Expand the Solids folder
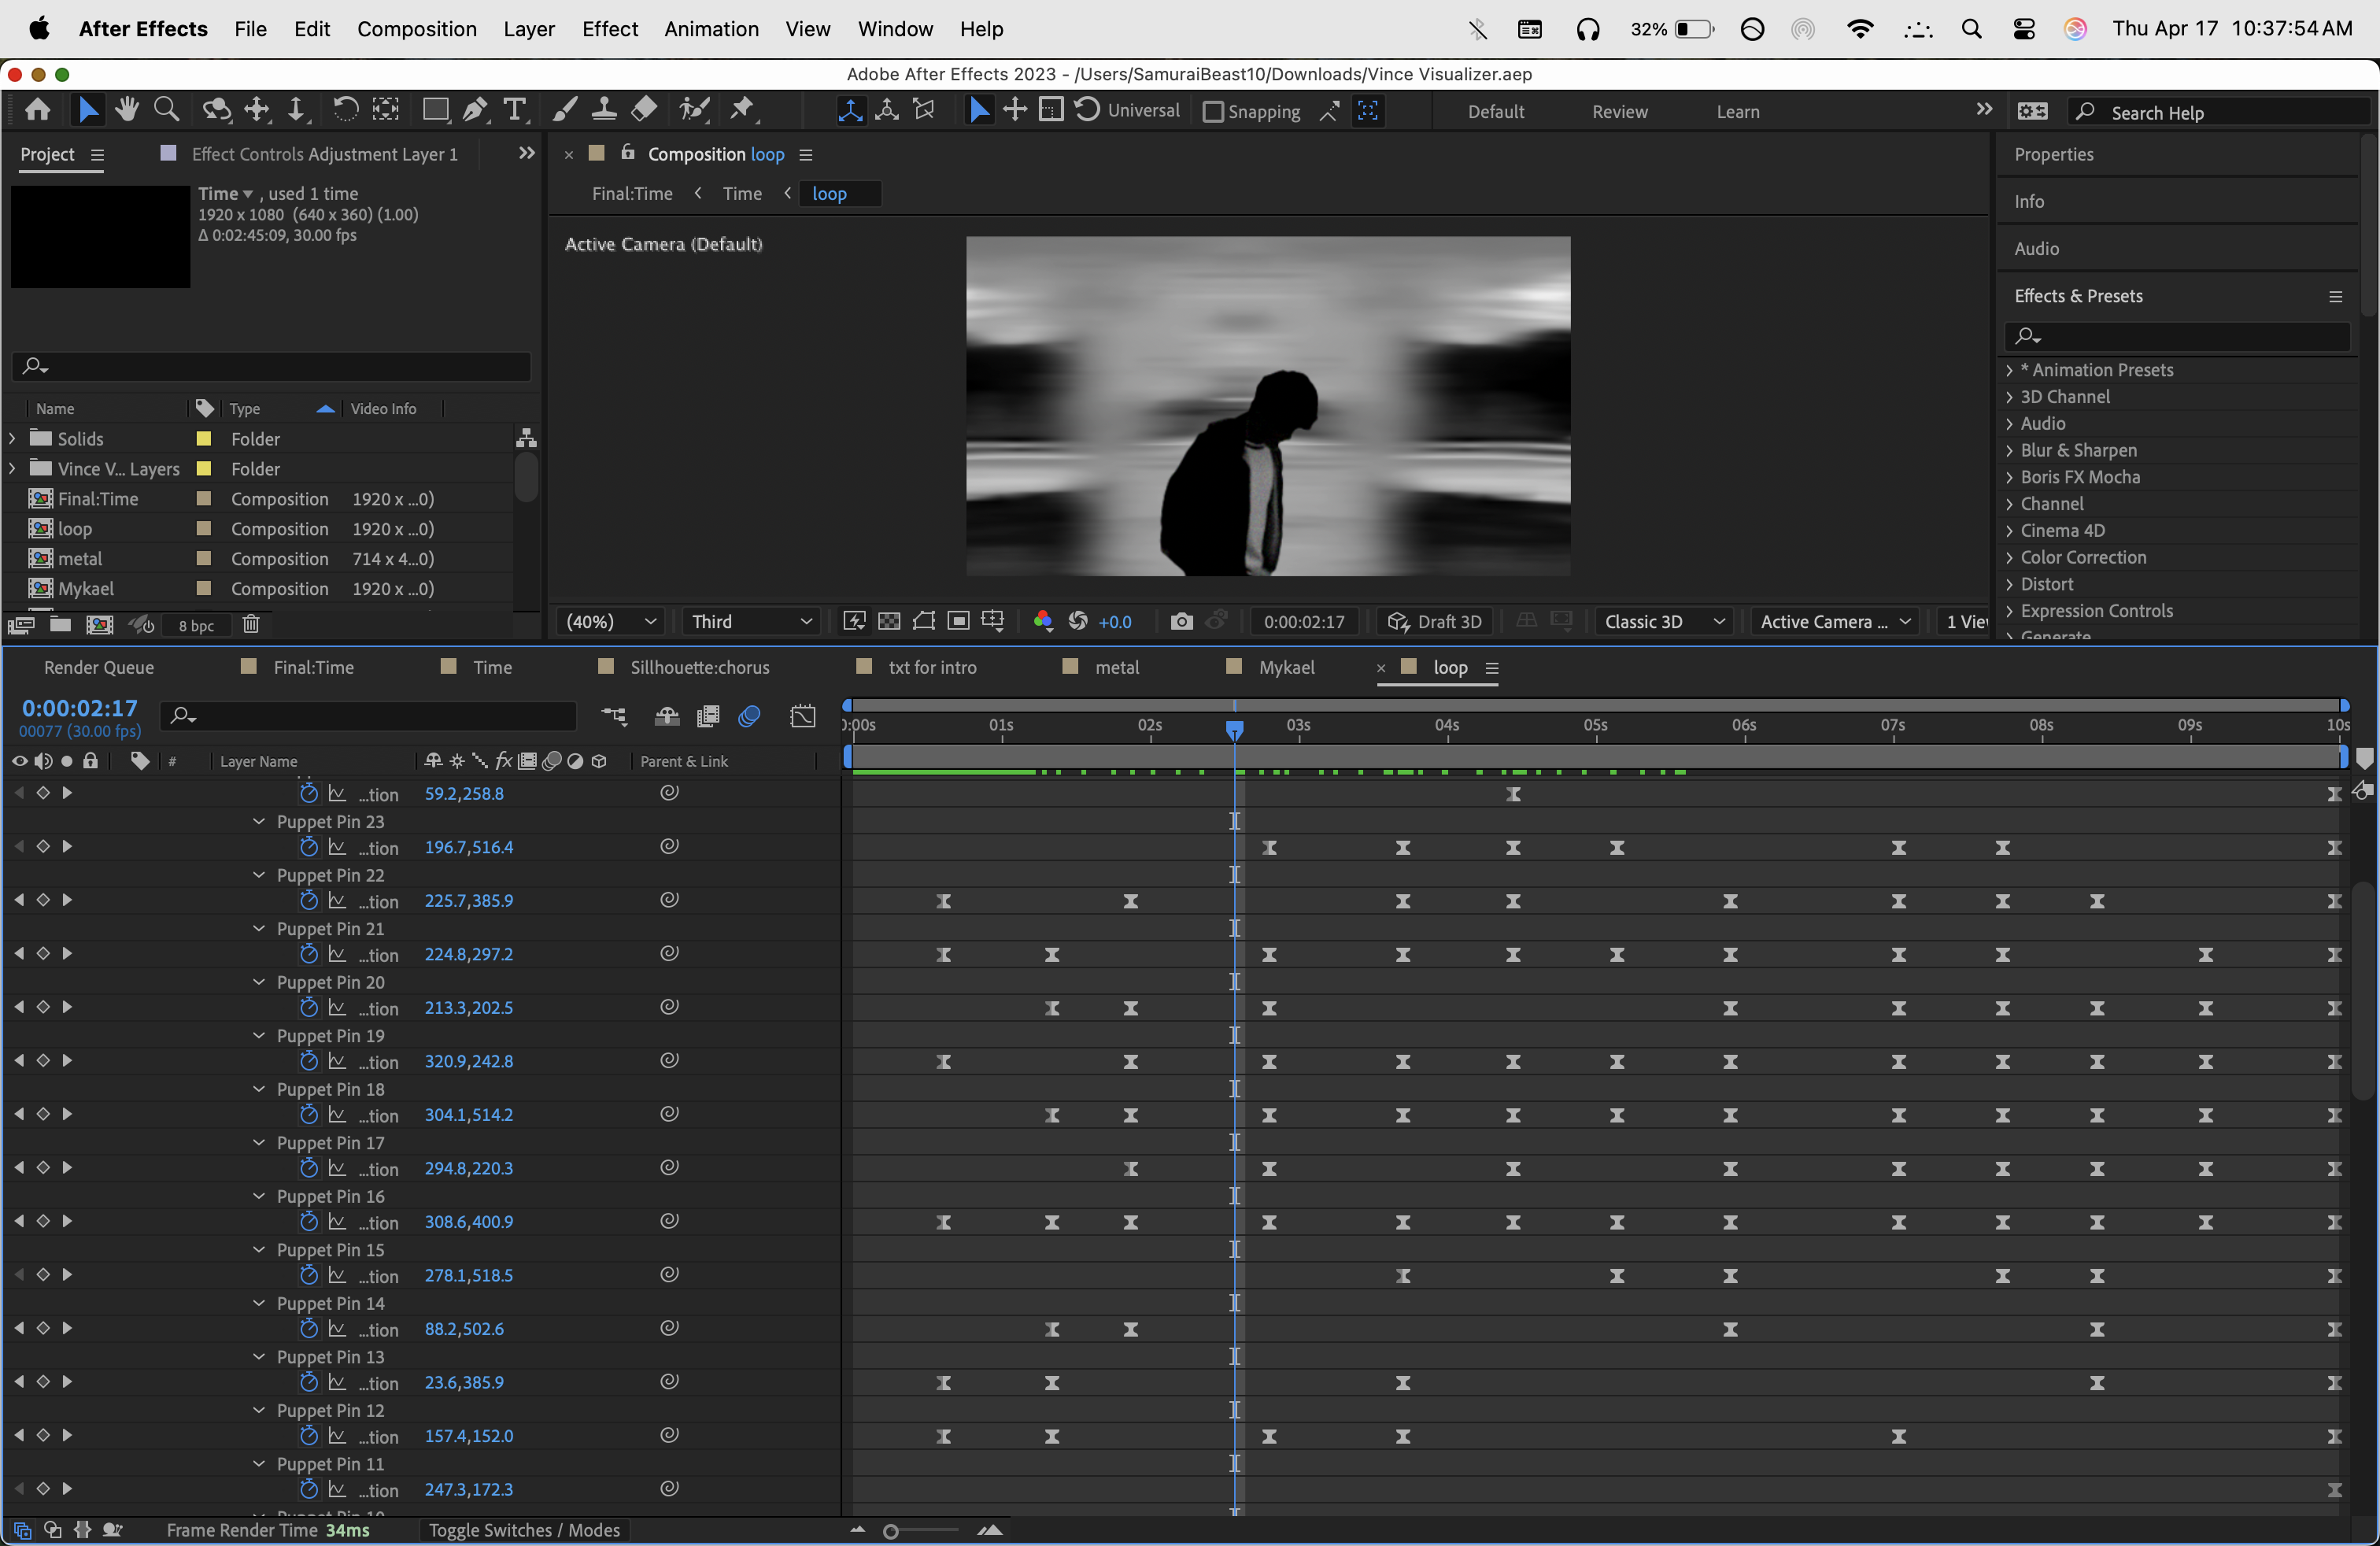 click(13, 438)
